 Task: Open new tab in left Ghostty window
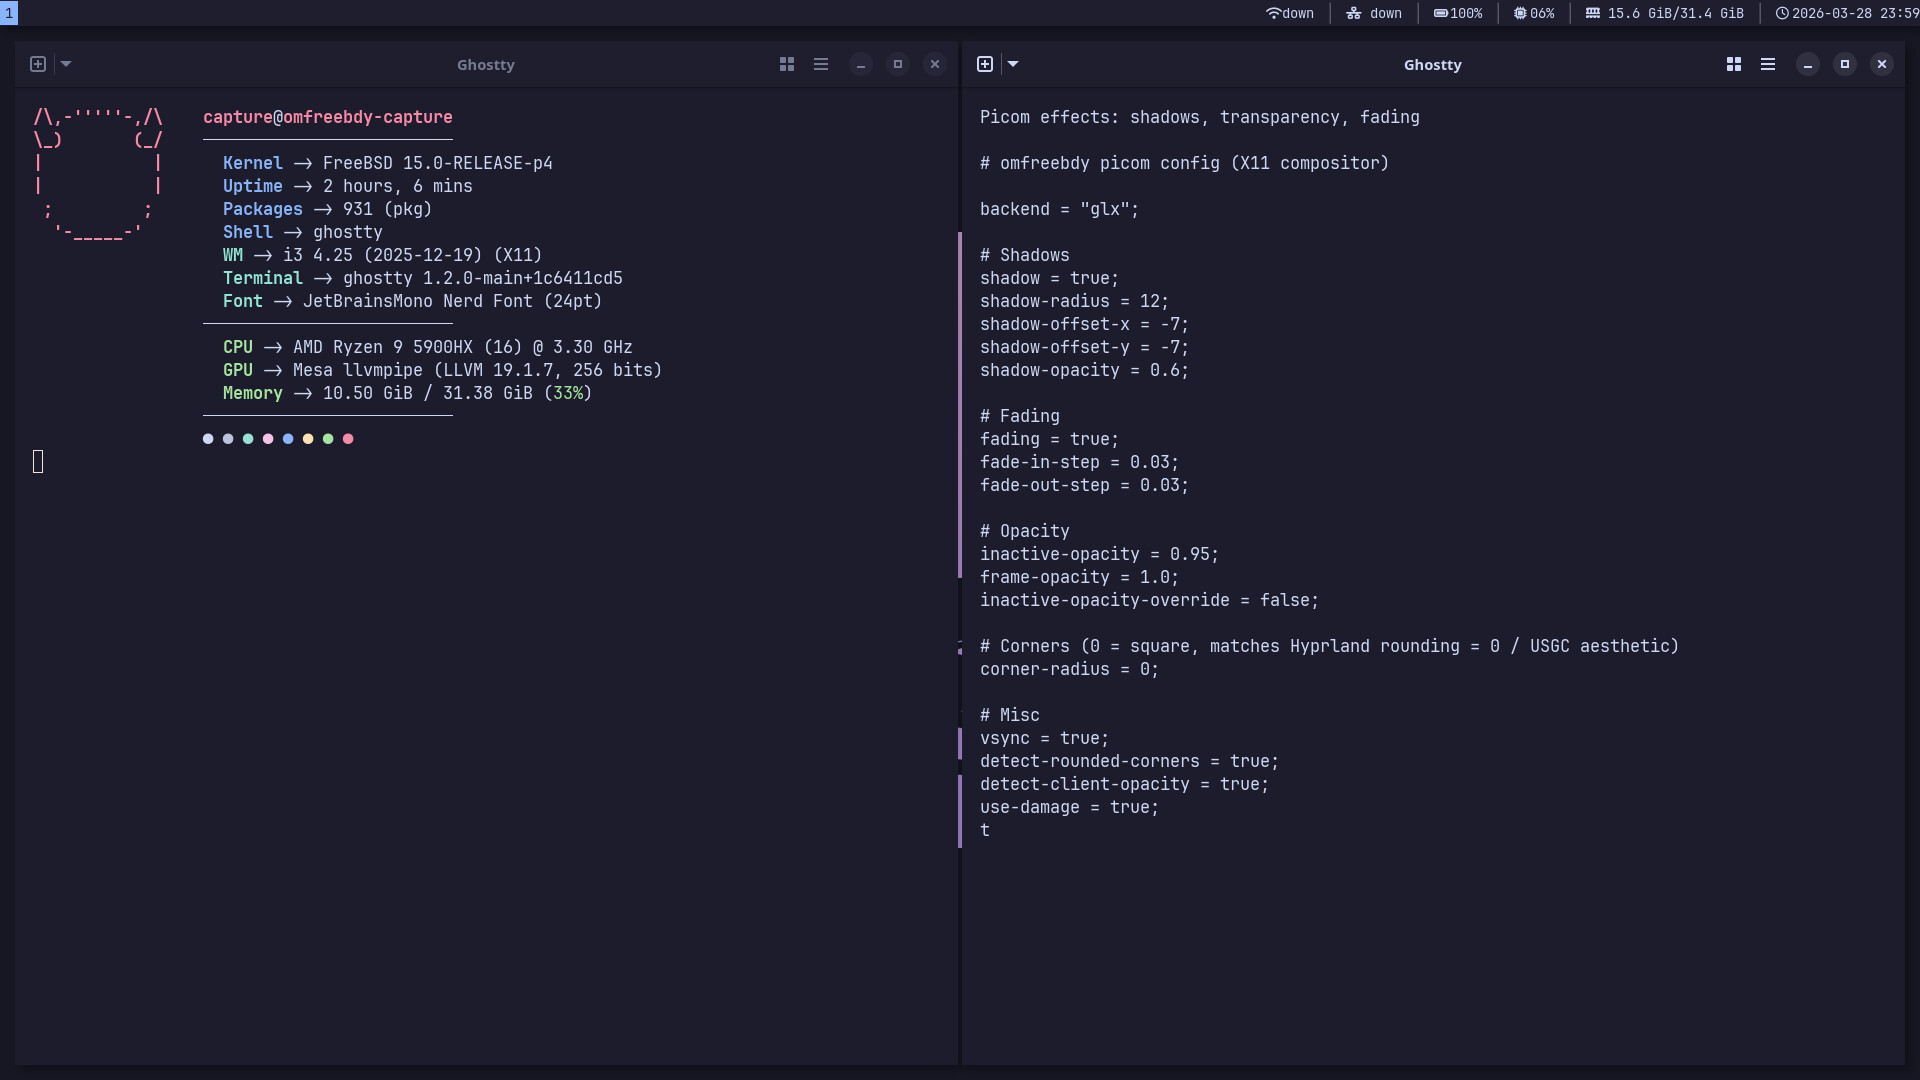[38, 64]
